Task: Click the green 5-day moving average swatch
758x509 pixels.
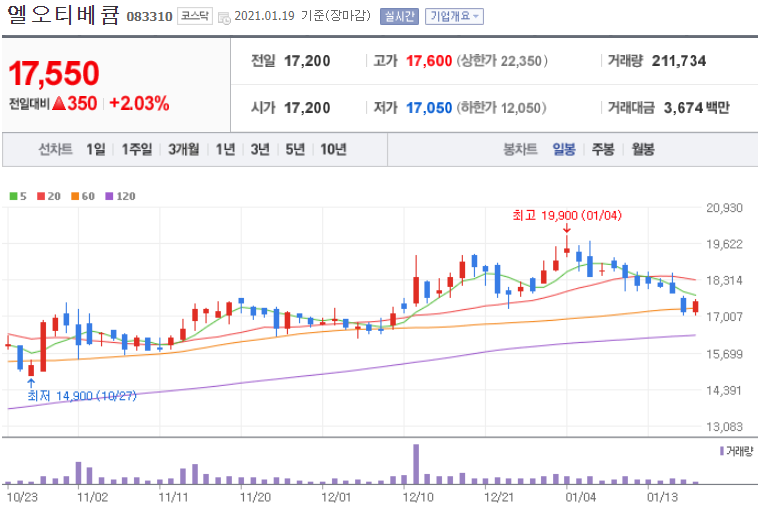Action: click(14, 196)
